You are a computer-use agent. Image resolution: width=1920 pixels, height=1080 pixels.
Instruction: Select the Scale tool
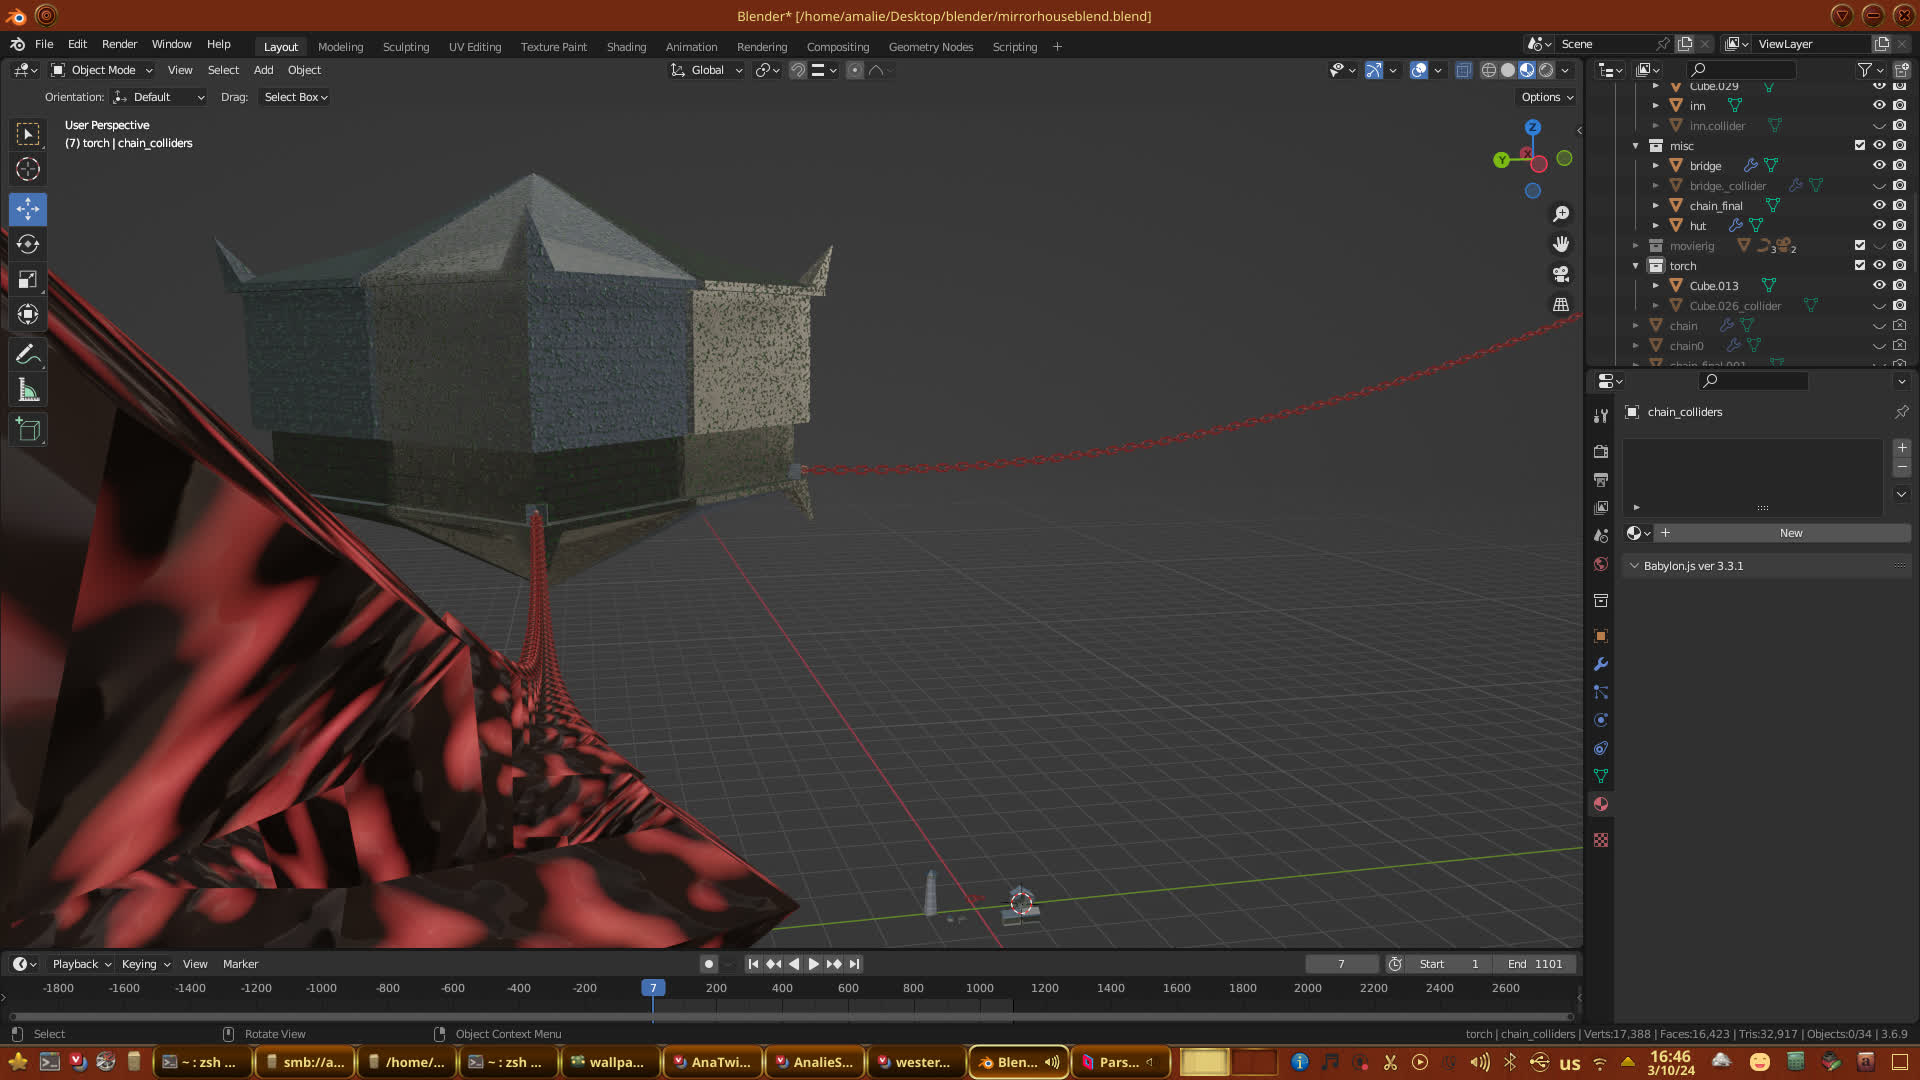point(28,280)
